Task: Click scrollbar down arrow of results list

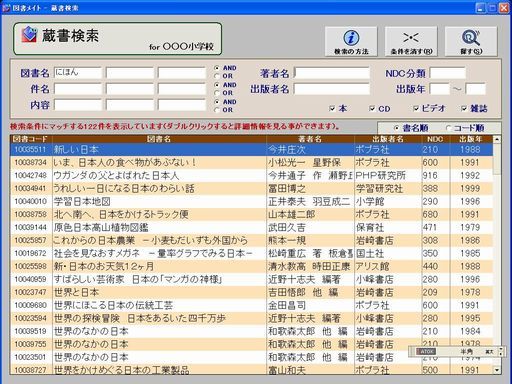Action: click(497, 369)
